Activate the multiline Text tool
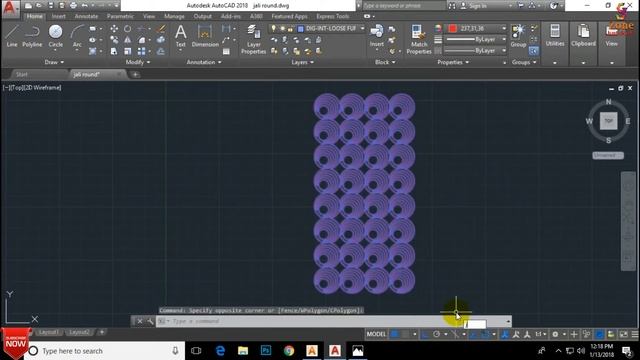Image resolution: width=640 pixels, height=360 pixels. click(x=180, y=36)
